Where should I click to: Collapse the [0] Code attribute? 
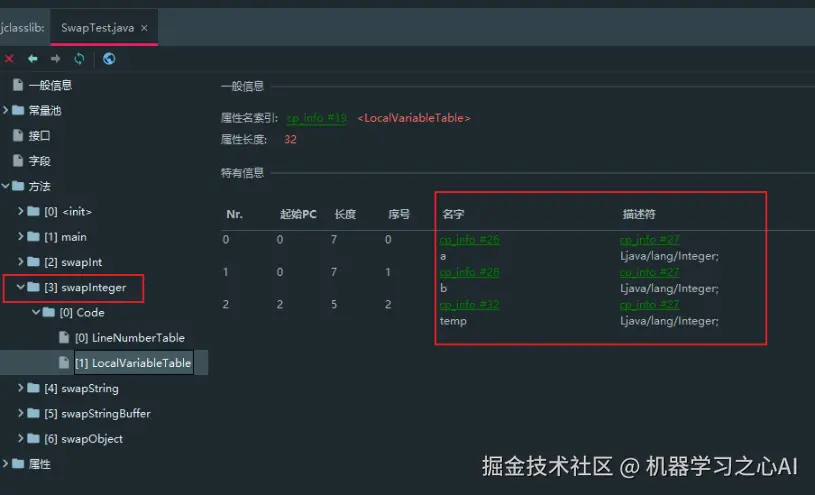pos(36,312)
